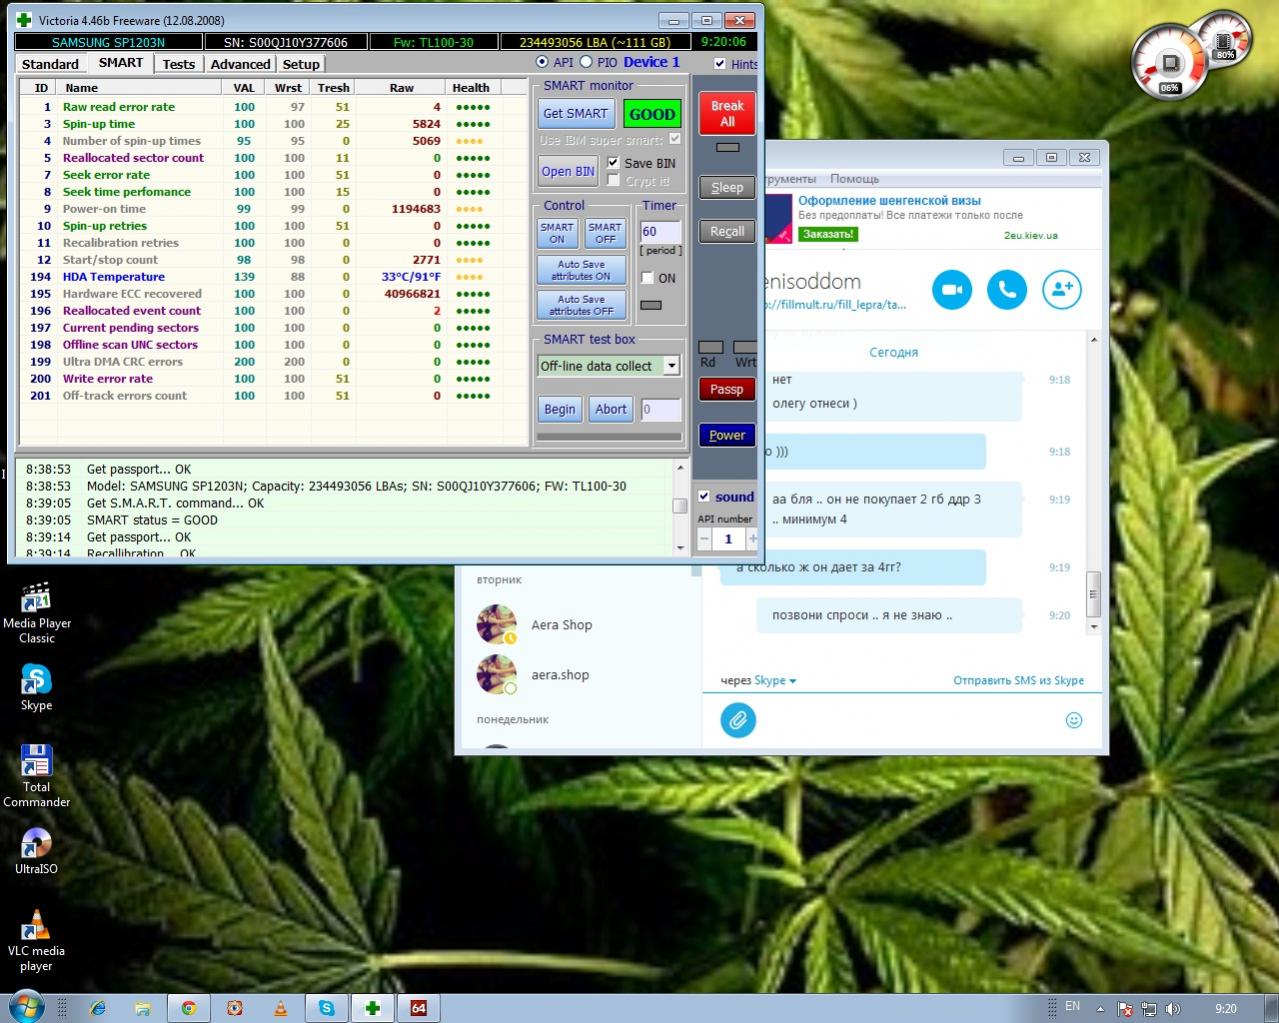Switch to Victoria in the taskbar
The width and height of the screenshot is (1279, 1023).
(x=373, y=1008)
